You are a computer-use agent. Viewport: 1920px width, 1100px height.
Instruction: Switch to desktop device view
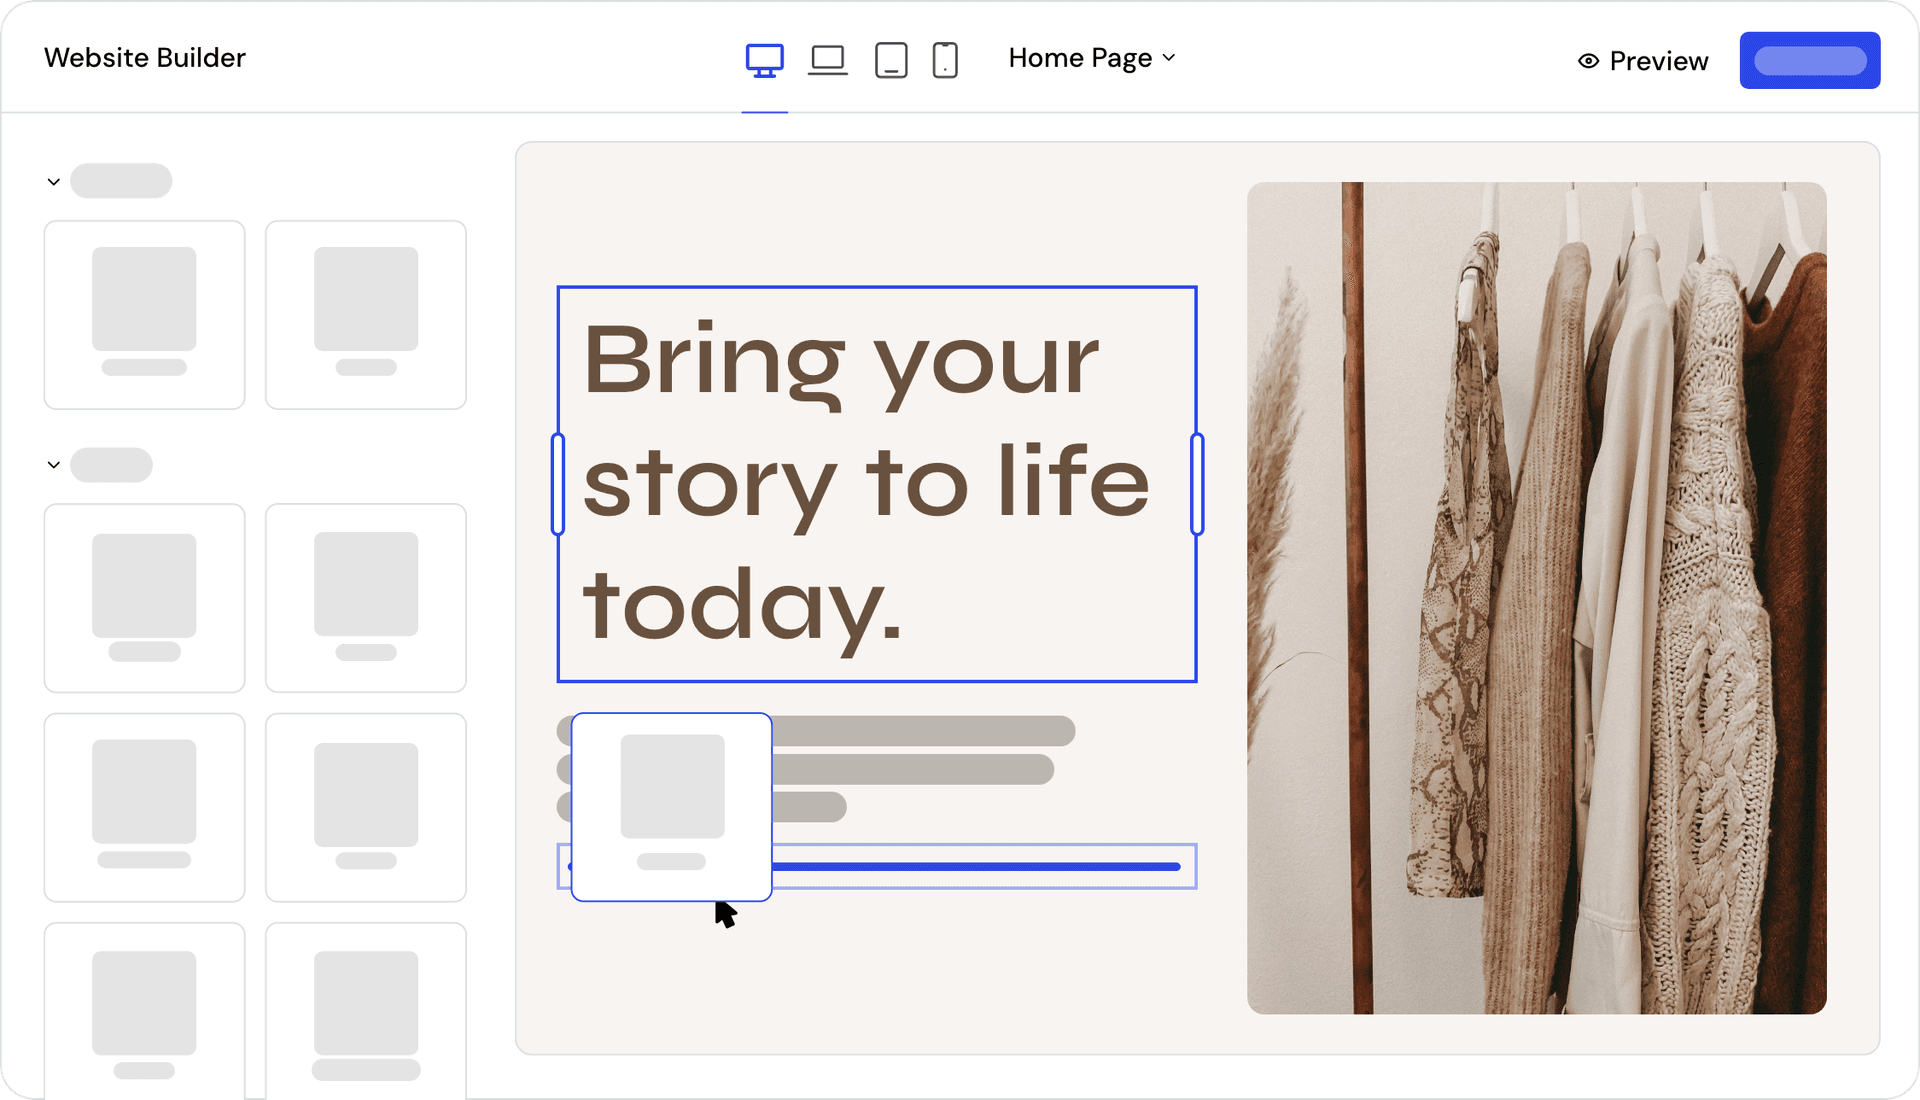point(765,60)
